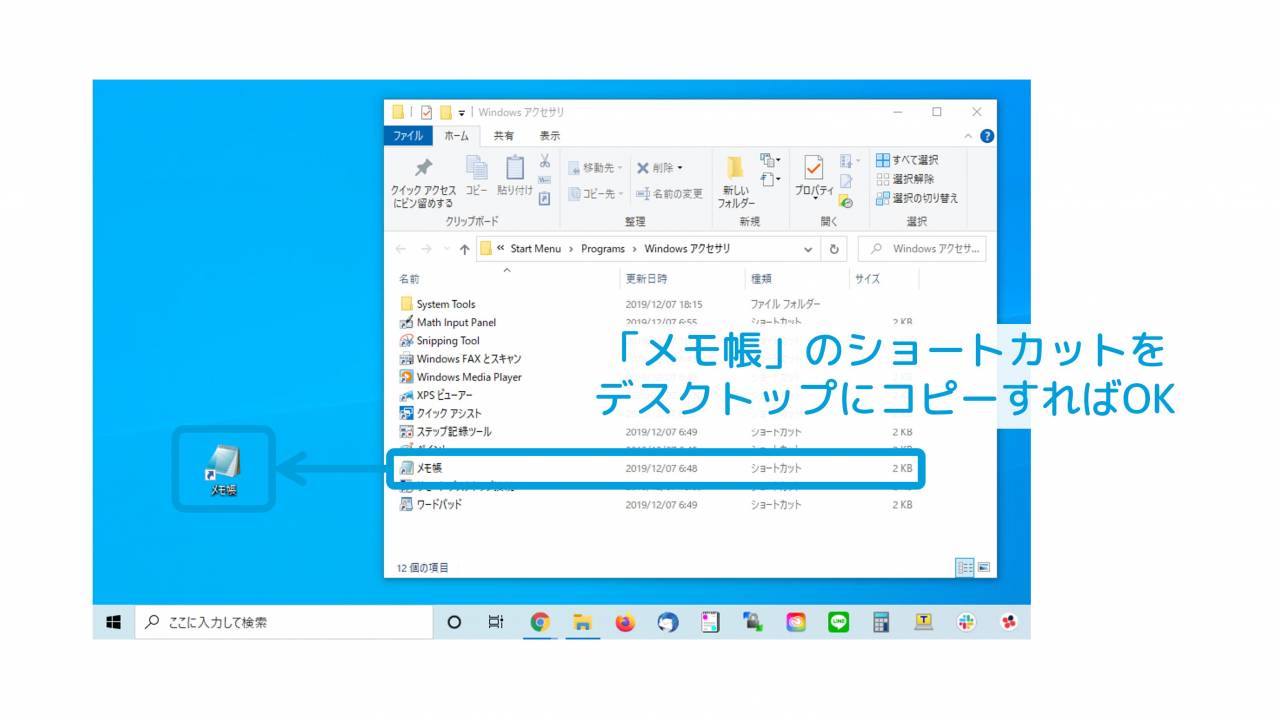Viewport: 1280px width, 719px height.
Task: Open Quick Access Toolbar customize arrow
Action: [462, 113]
